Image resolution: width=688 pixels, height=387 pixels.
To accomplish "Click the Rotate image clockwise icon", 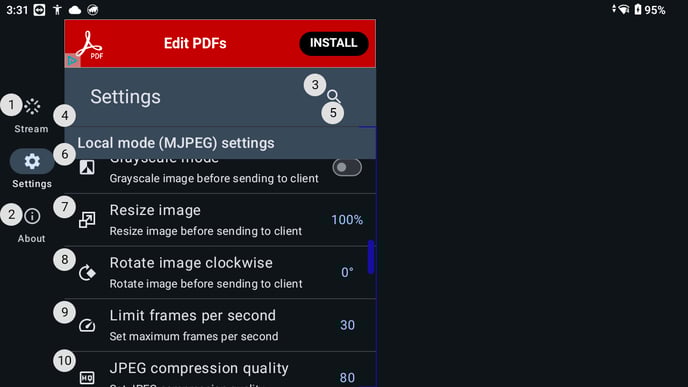I will pyautogui.click(x=87, y=272).
